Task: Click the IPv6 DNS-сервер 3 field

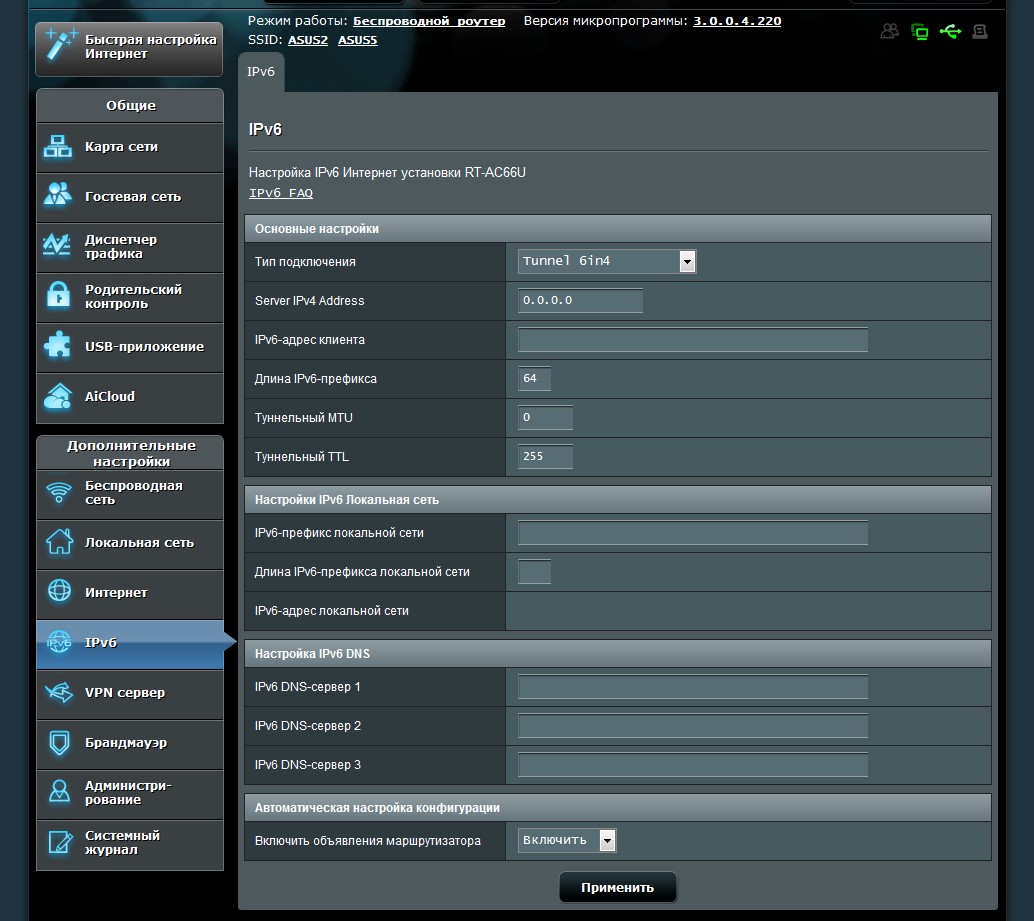Action: [693, 765]
